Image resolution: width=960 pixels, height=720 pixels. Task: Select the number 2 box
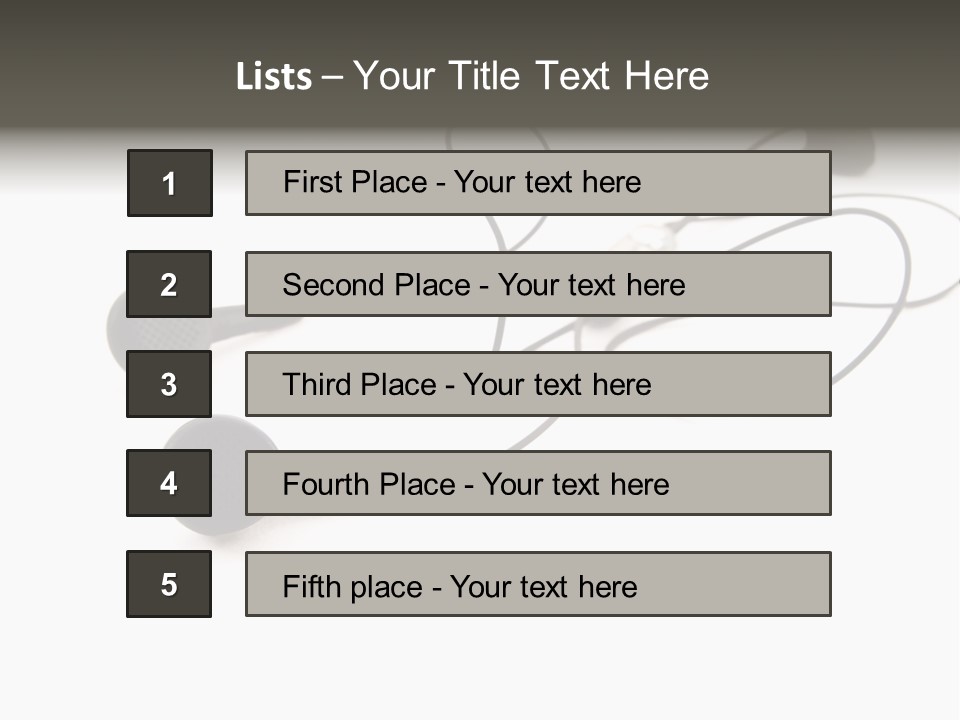[x=169, y=284]
